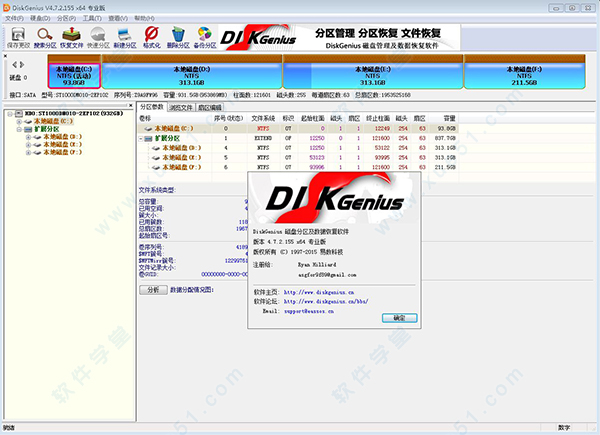The width and height of the screenshot is (600, 435).
Task: Click the 新建分区 new partition toolbar icon
Action: 125,34
